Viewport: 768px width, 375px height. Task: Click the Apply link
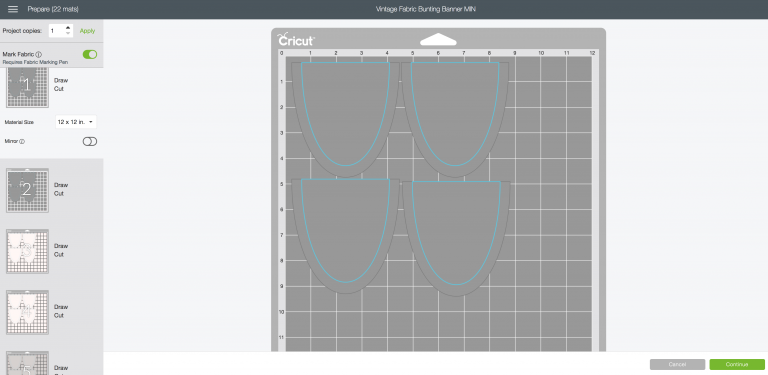87,31
